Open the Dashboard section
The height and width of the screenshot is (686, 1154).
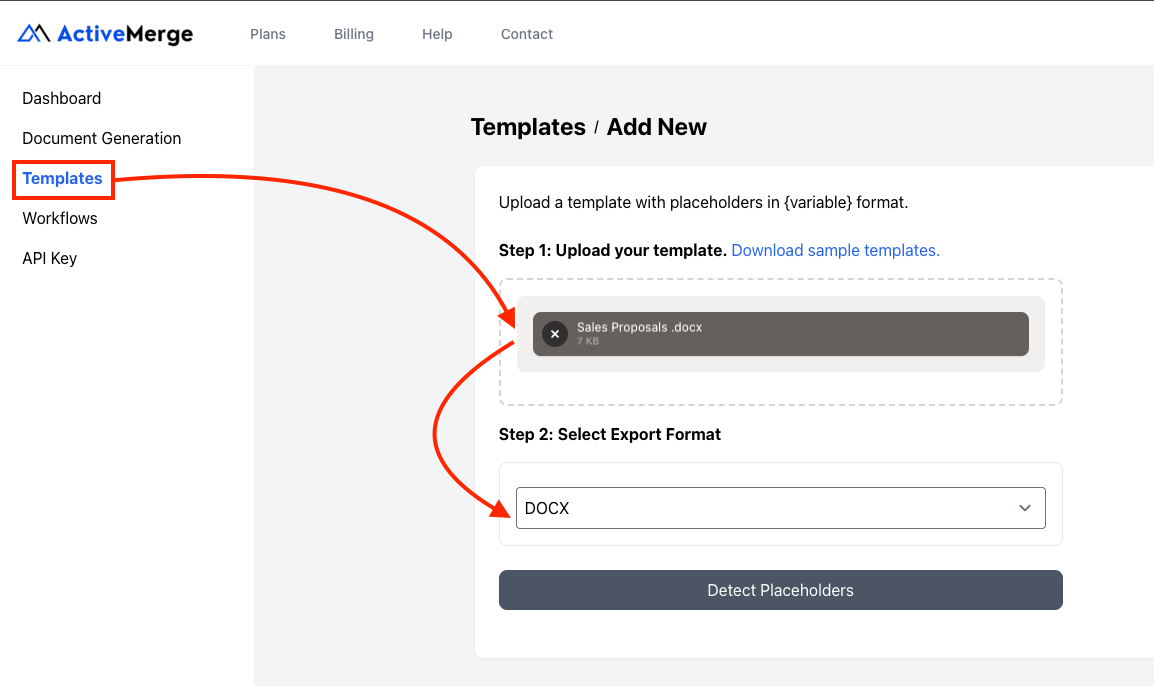click(x=61, y=98)
